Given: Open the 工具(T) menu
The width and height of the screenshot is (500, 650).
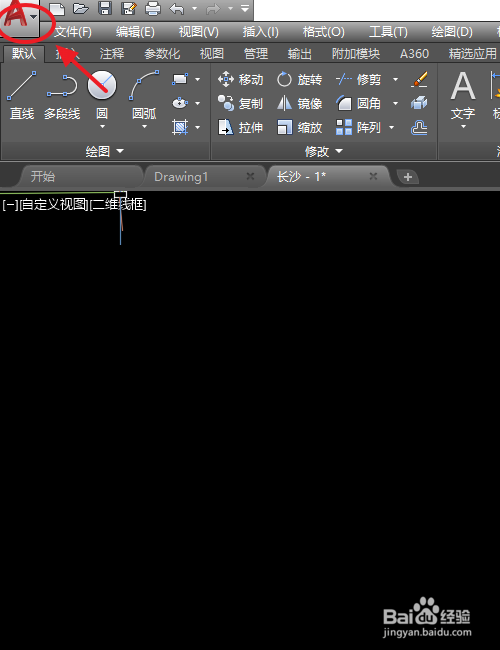Looking at the screenshot, I should [x=388, y=32].
